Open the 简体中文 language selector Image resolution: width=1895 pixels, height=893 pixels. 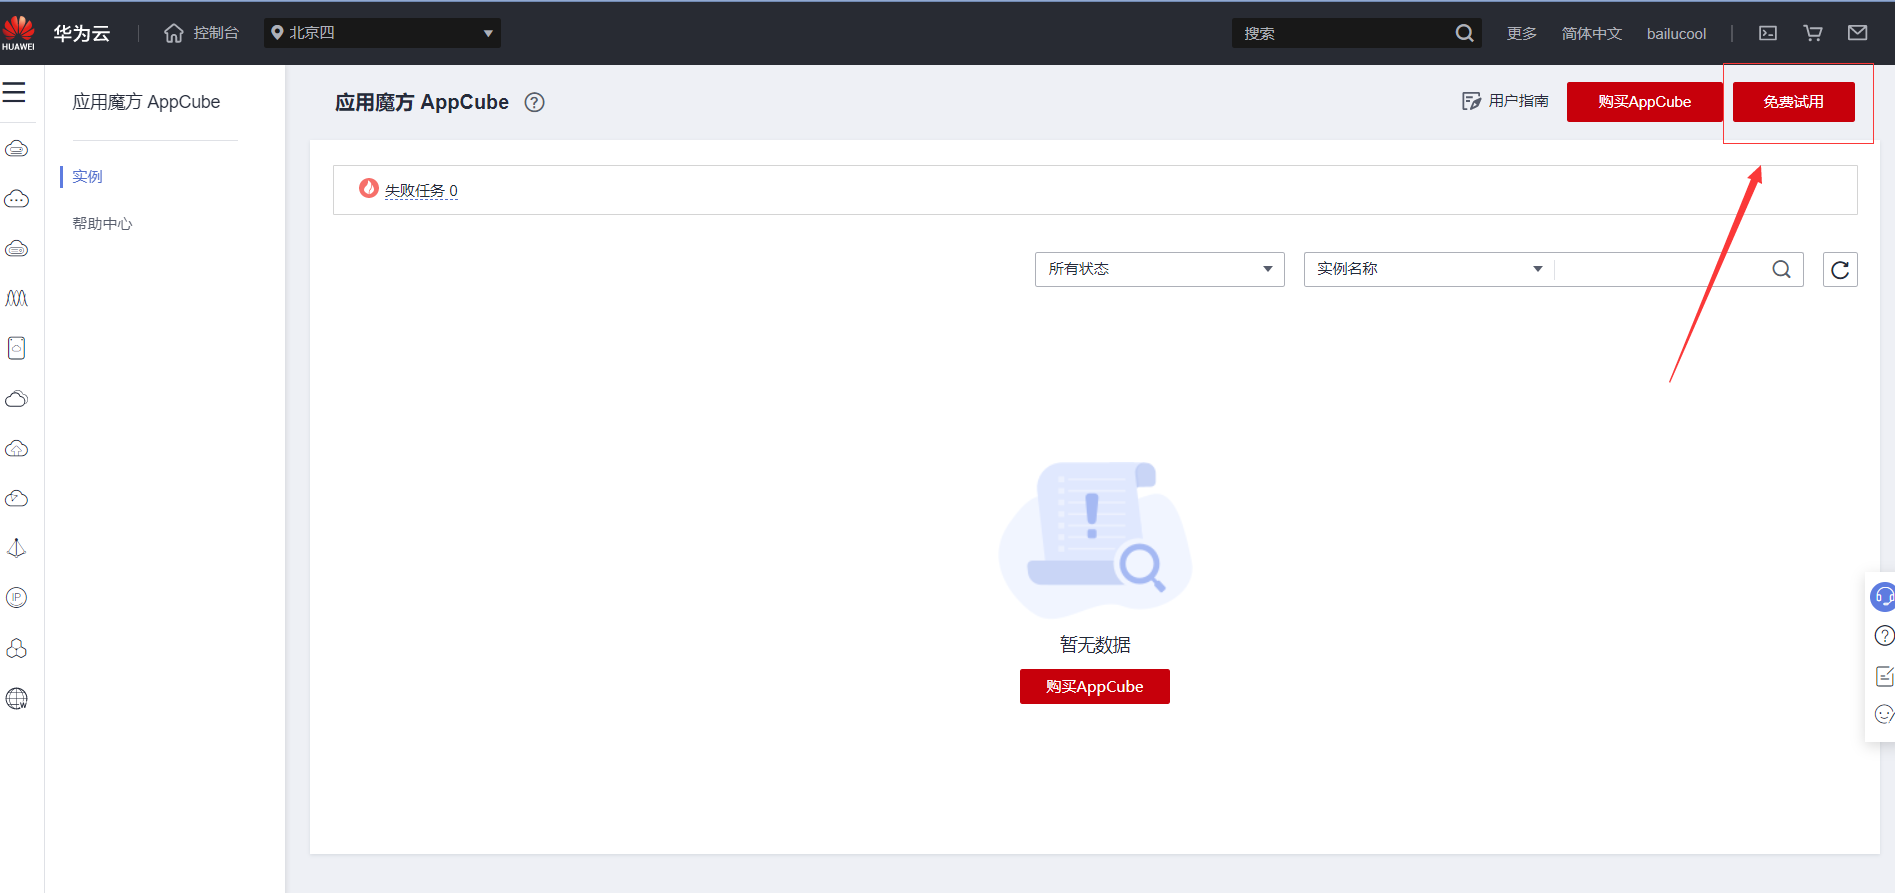point(1592,33)
